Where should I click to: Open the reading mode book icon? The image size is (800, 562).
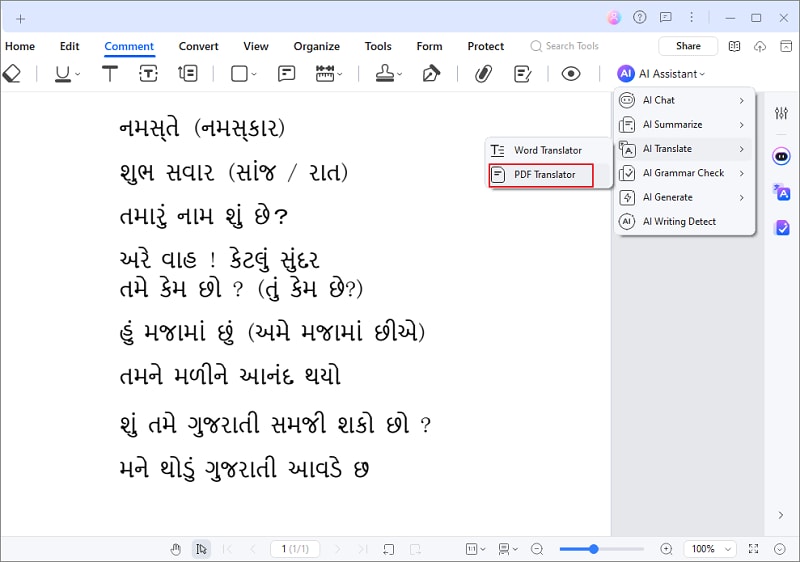[x=734, y=46]
